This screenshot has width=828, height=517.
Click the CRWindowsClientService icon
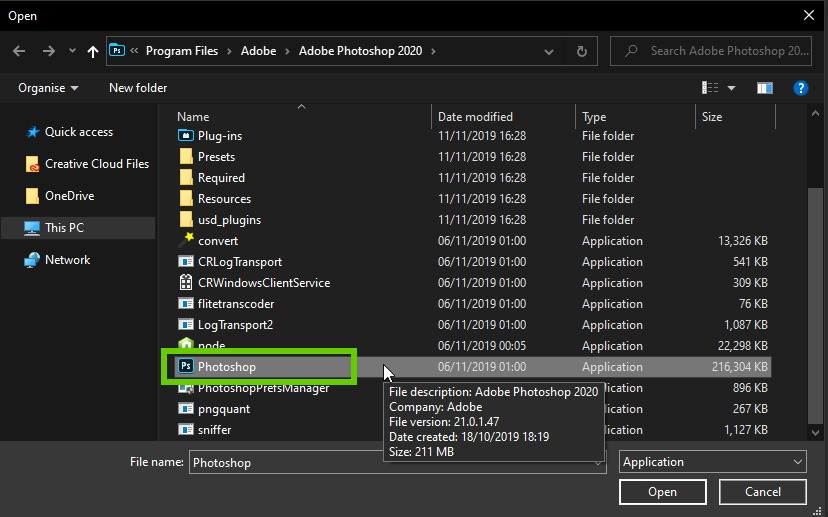point(185,283)
